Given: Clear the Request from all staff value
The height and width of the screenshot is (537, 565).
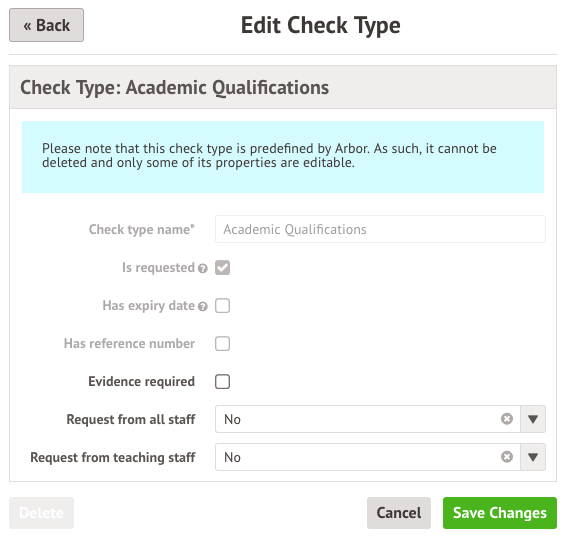Looking at the screenshot, I should (507, 419).
